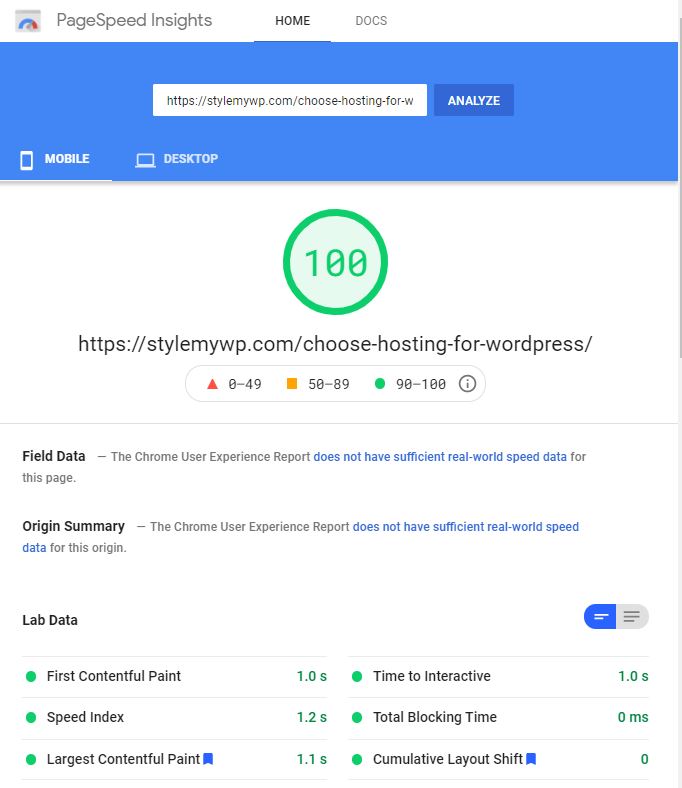Click the Time to Interactive label

click(x=432, y=676)
